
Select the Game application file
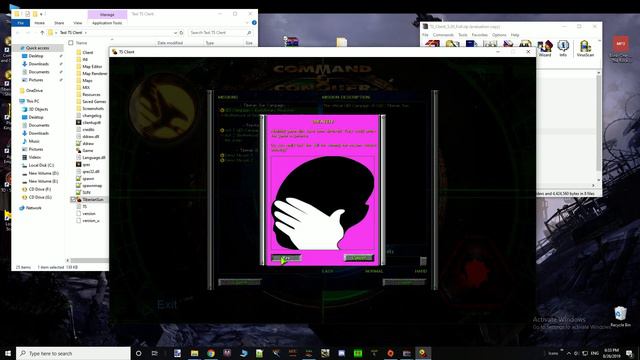[x=88, y=151]
